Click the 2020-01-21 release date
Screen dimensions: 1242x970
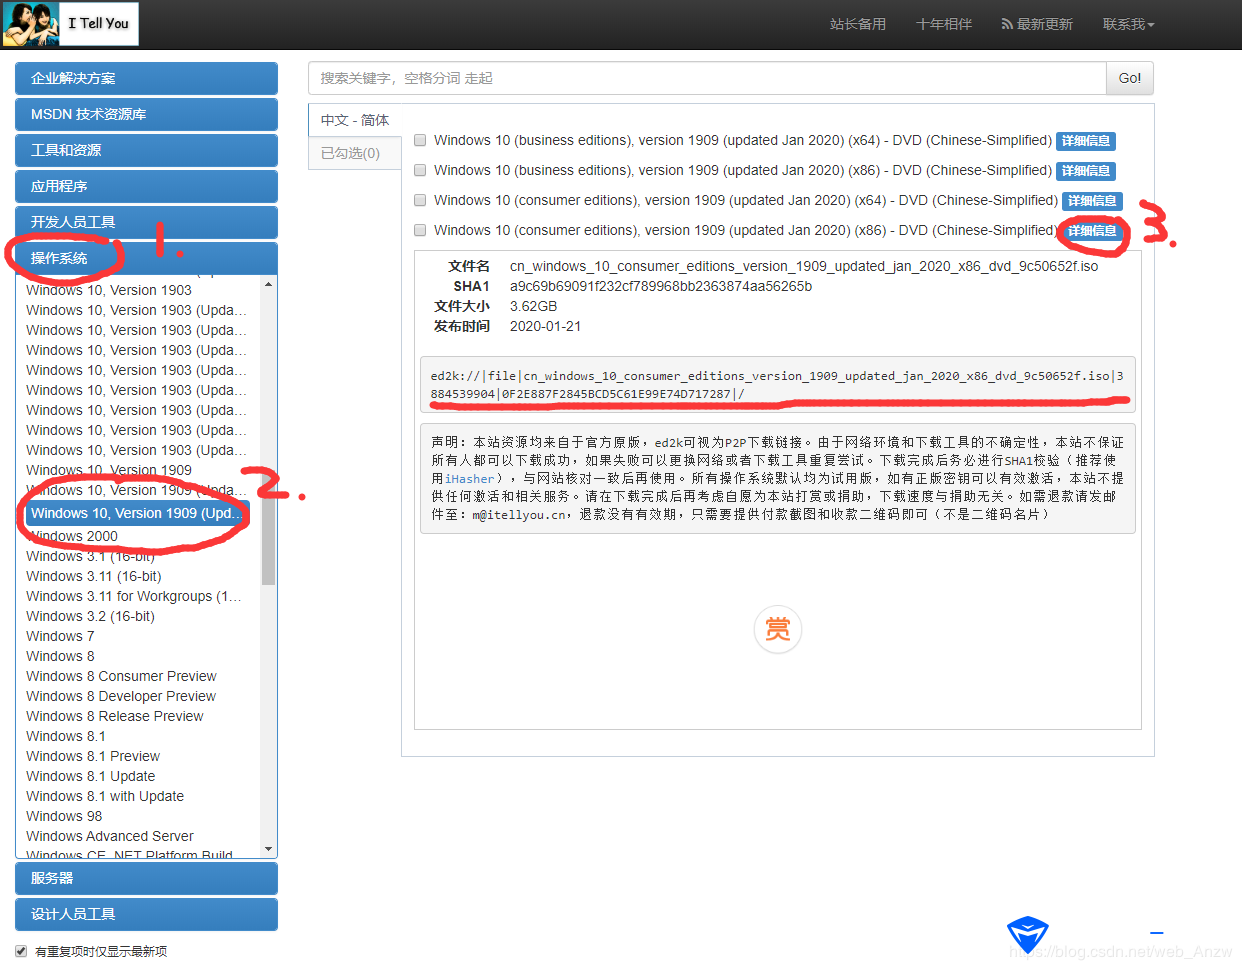546,326
